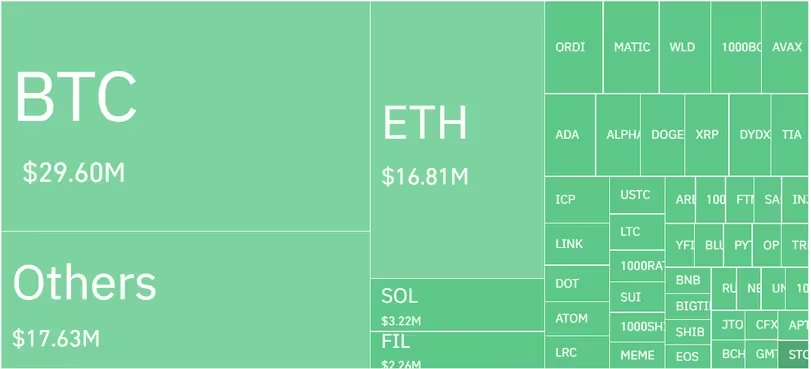Click the SHIB tile
The image size is (811, 369).
click(688, 332)
